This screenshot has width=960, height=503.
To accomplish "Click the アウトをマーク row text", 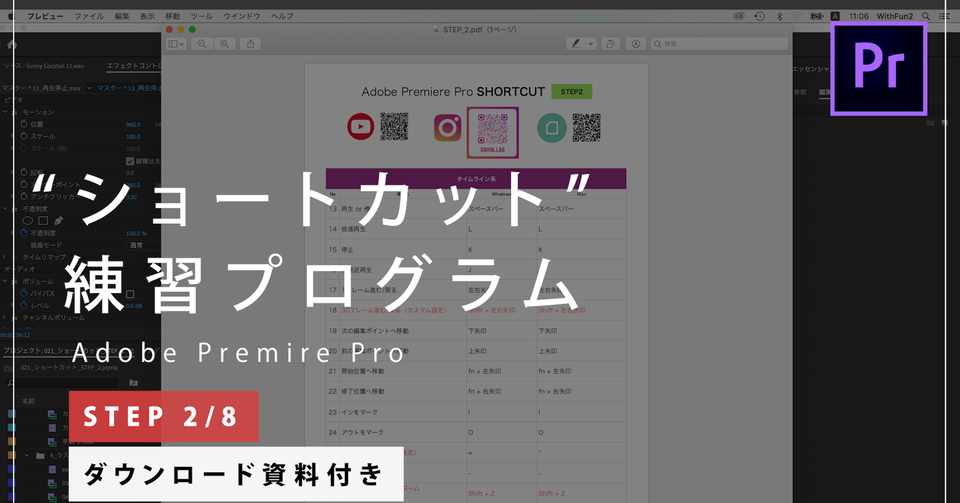I will 362,433.
